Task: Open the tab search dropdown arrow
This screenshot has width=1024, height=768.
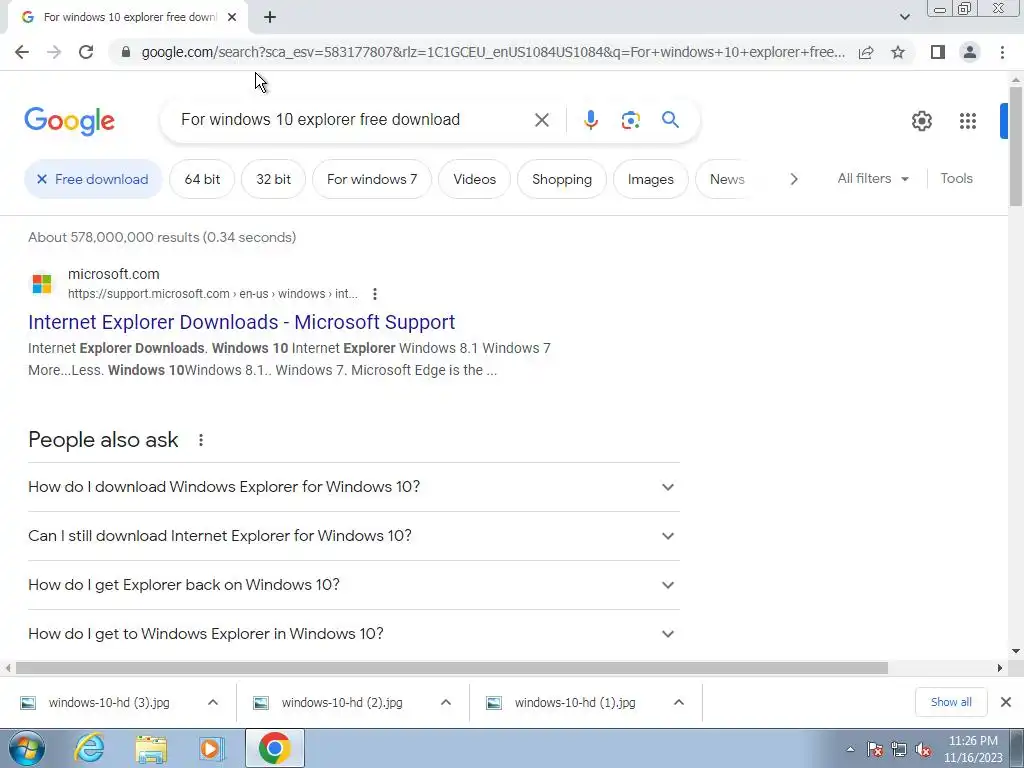Action: tap(904, 17)
